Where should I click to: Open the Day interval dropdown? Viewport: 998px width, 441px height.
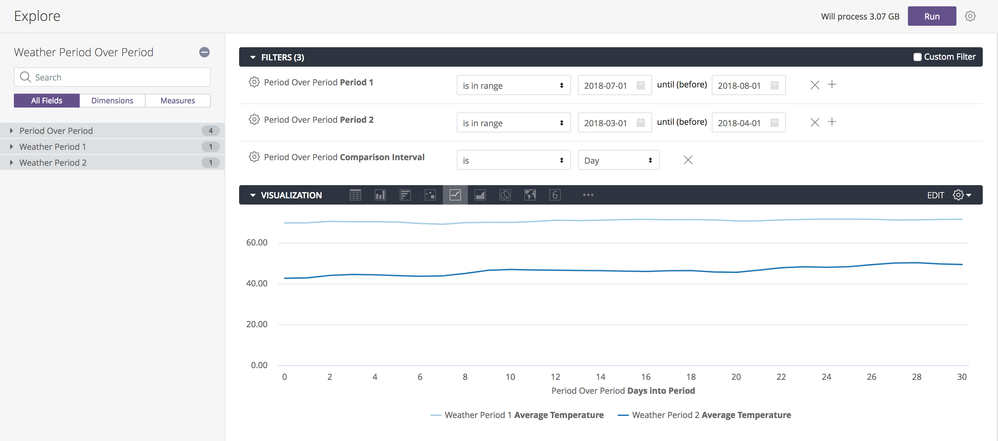619,160
